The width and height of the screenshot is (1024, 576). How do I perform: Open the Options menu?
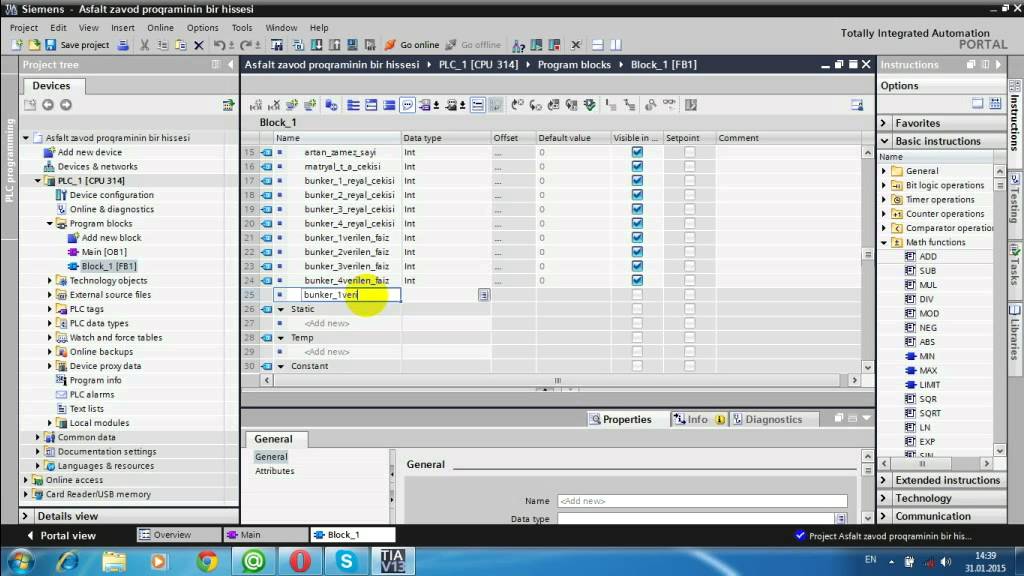click(202, 27)
